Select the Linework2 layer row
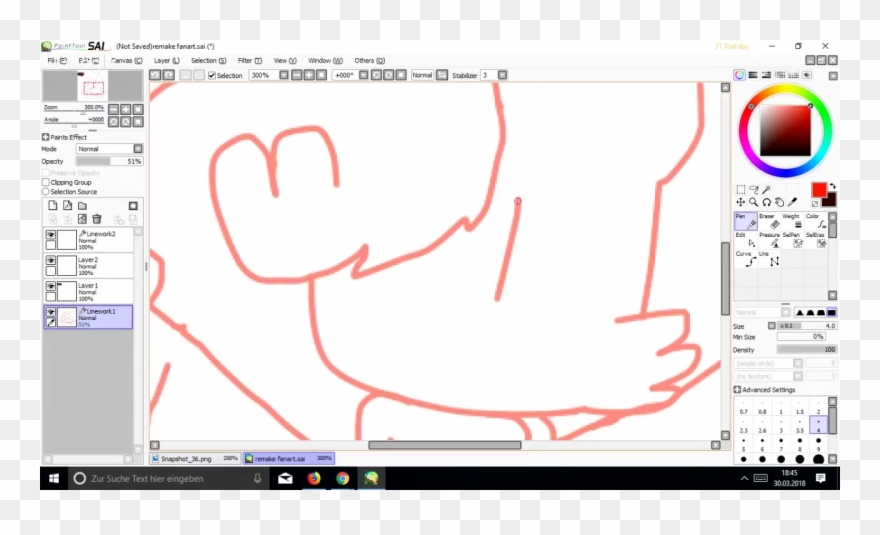 [x=88, y=240]
